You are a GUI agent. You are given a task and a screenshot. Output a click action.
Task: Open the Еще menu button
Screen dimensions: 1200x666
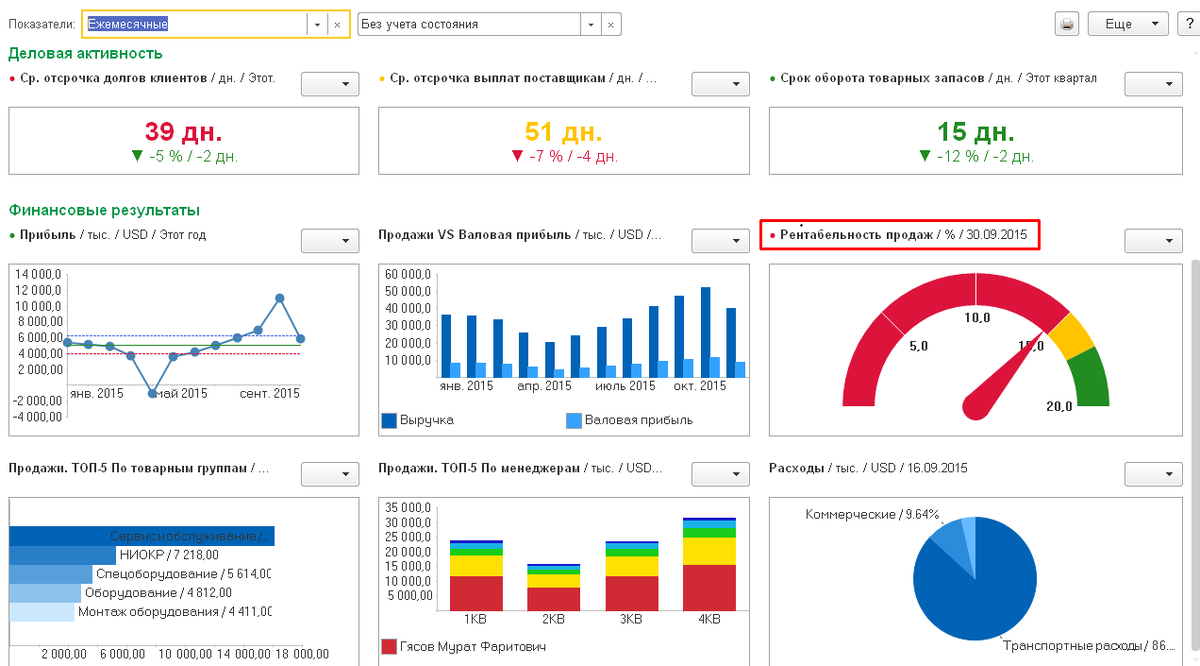tap(1128, 24)
